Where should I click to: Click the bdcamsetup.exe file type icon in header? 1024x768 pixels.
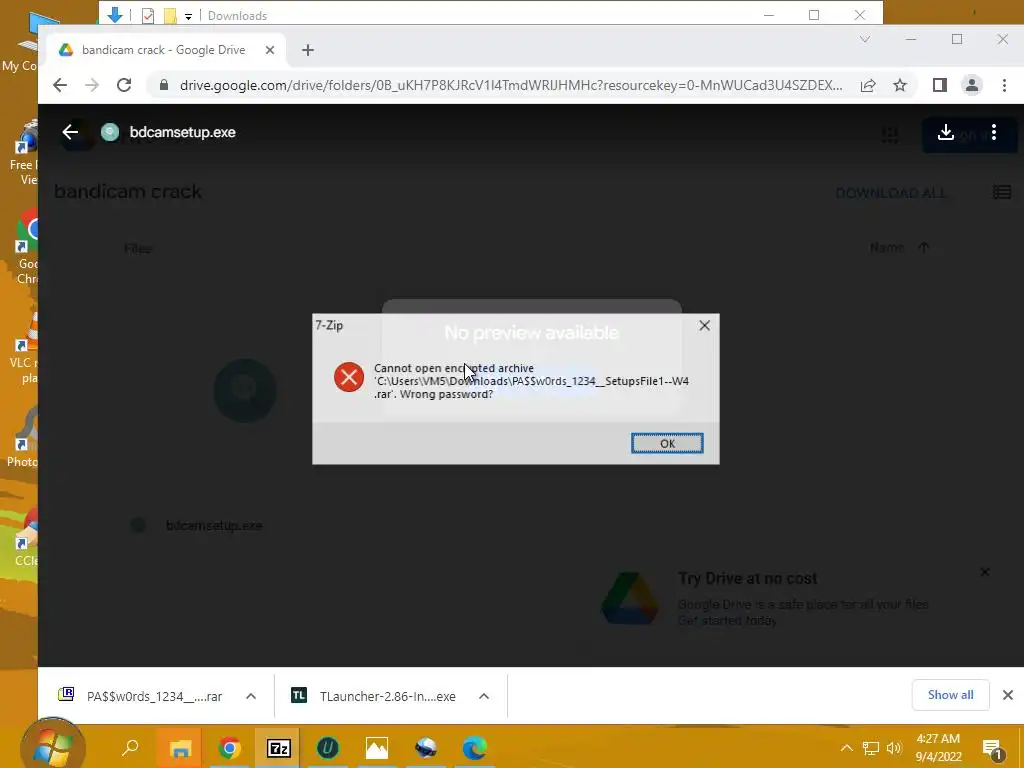click(x=110, y=132)
